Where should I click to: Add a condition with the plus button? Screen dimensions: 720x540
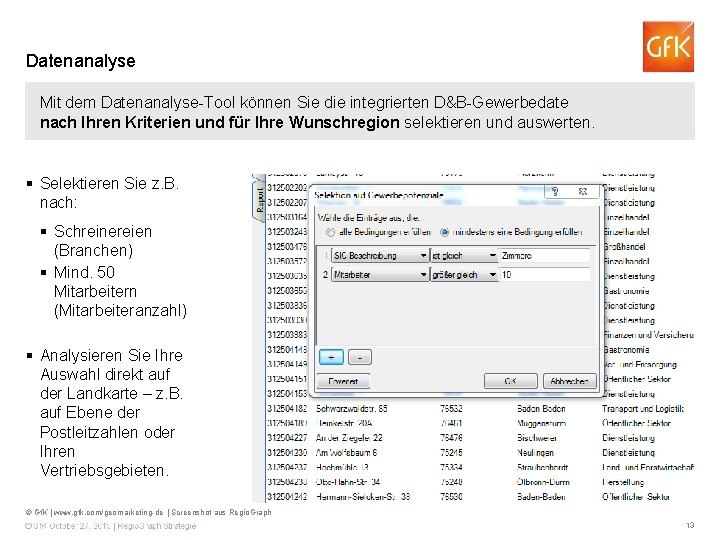331,357
